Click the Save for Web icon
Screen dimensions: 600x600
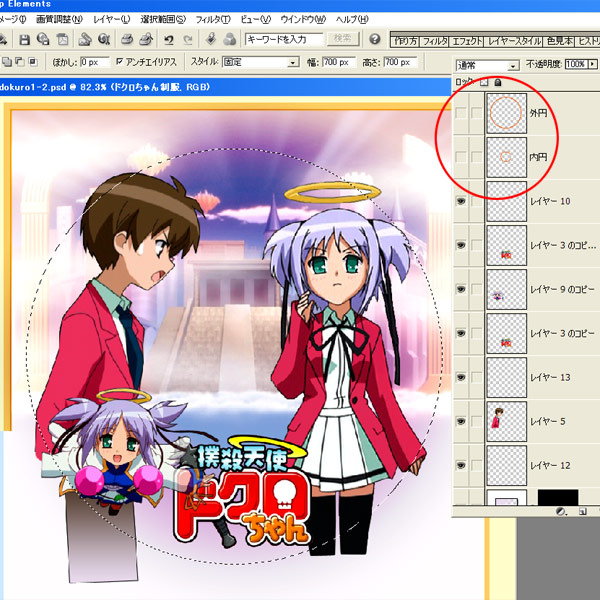point(43,39)
